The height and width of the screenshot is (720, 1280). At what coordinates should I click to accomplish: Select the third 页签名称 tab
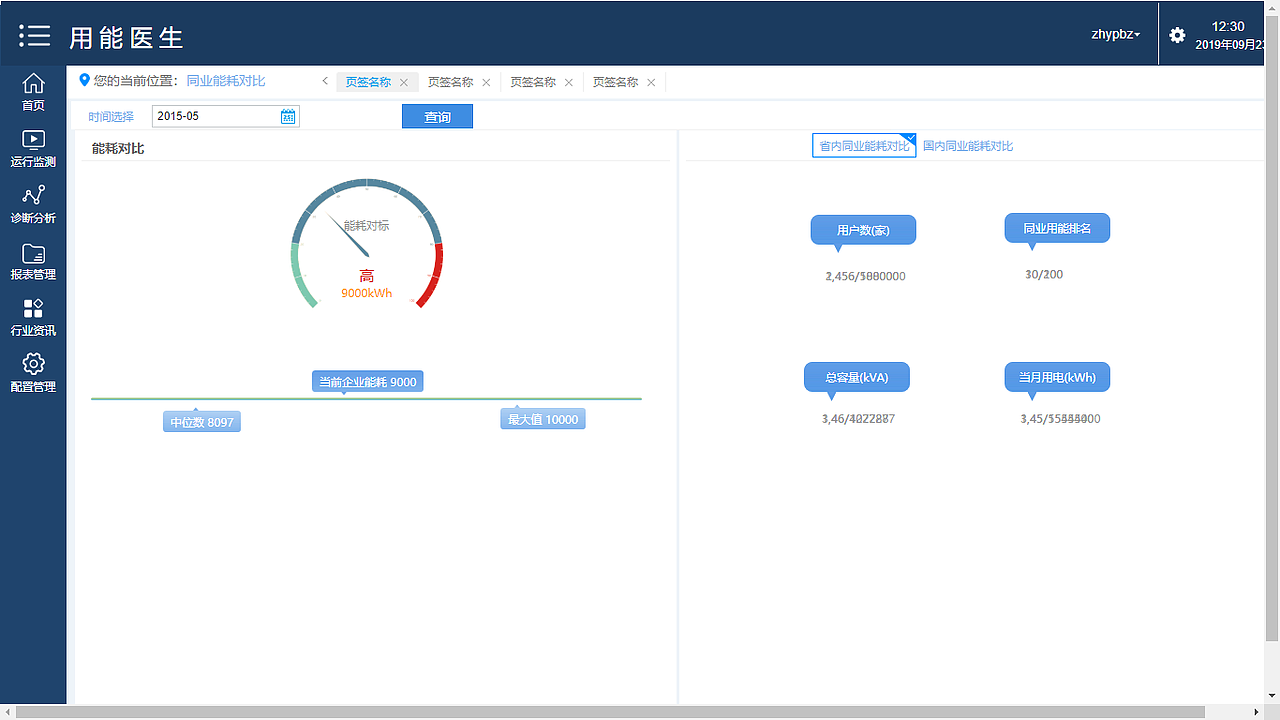(x=533, y=82)
